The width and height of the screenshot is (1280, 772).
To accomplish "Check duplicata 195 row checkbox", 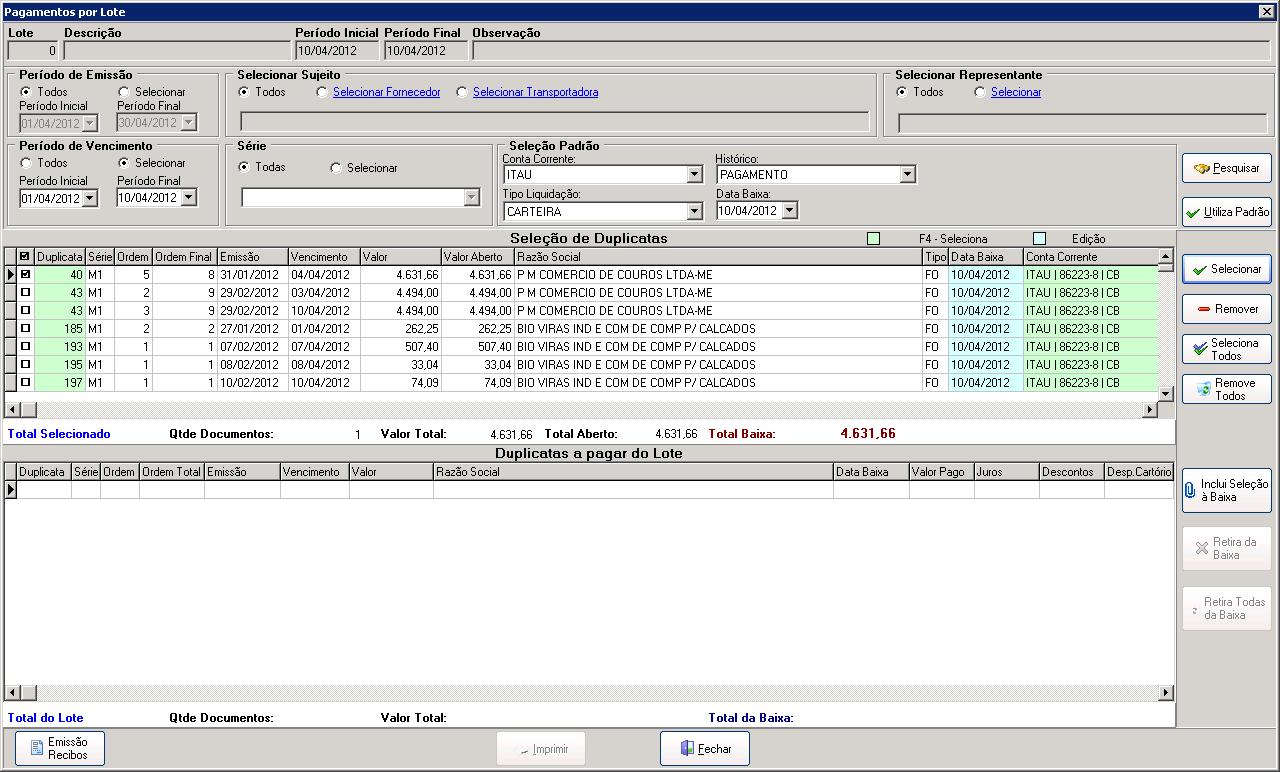I will coord(25,364).
